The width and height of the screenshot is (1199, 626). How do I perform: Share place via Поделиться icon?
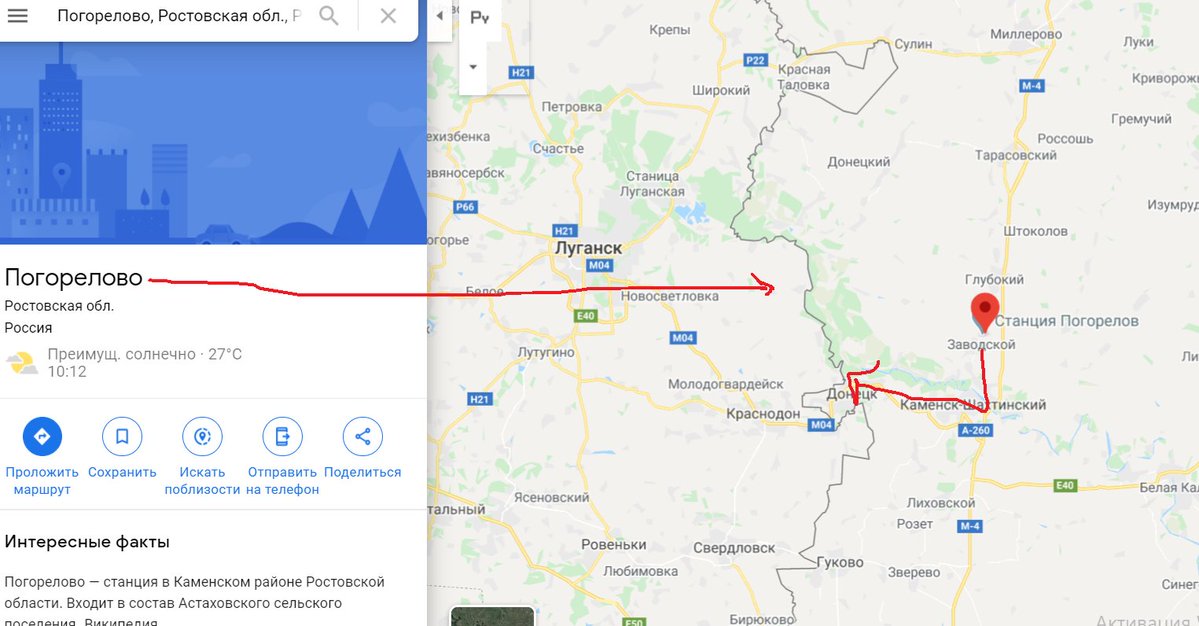pos(362,436)
